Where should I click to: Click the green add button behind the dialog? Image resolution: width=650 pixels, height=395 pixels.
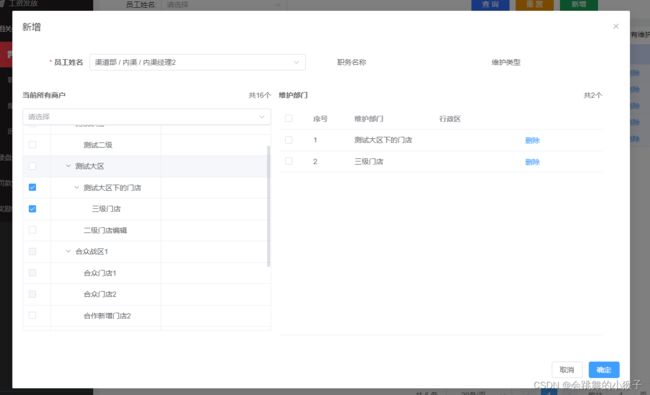point(579,5)
